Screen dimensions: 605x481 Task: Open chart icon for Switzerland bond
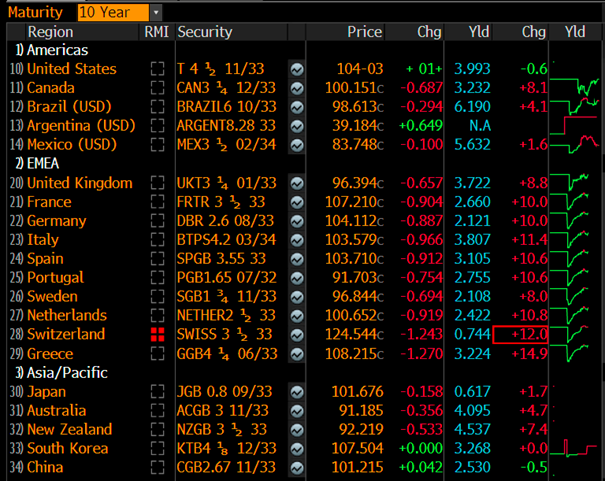pyautogui.click(x=297, y=335)
